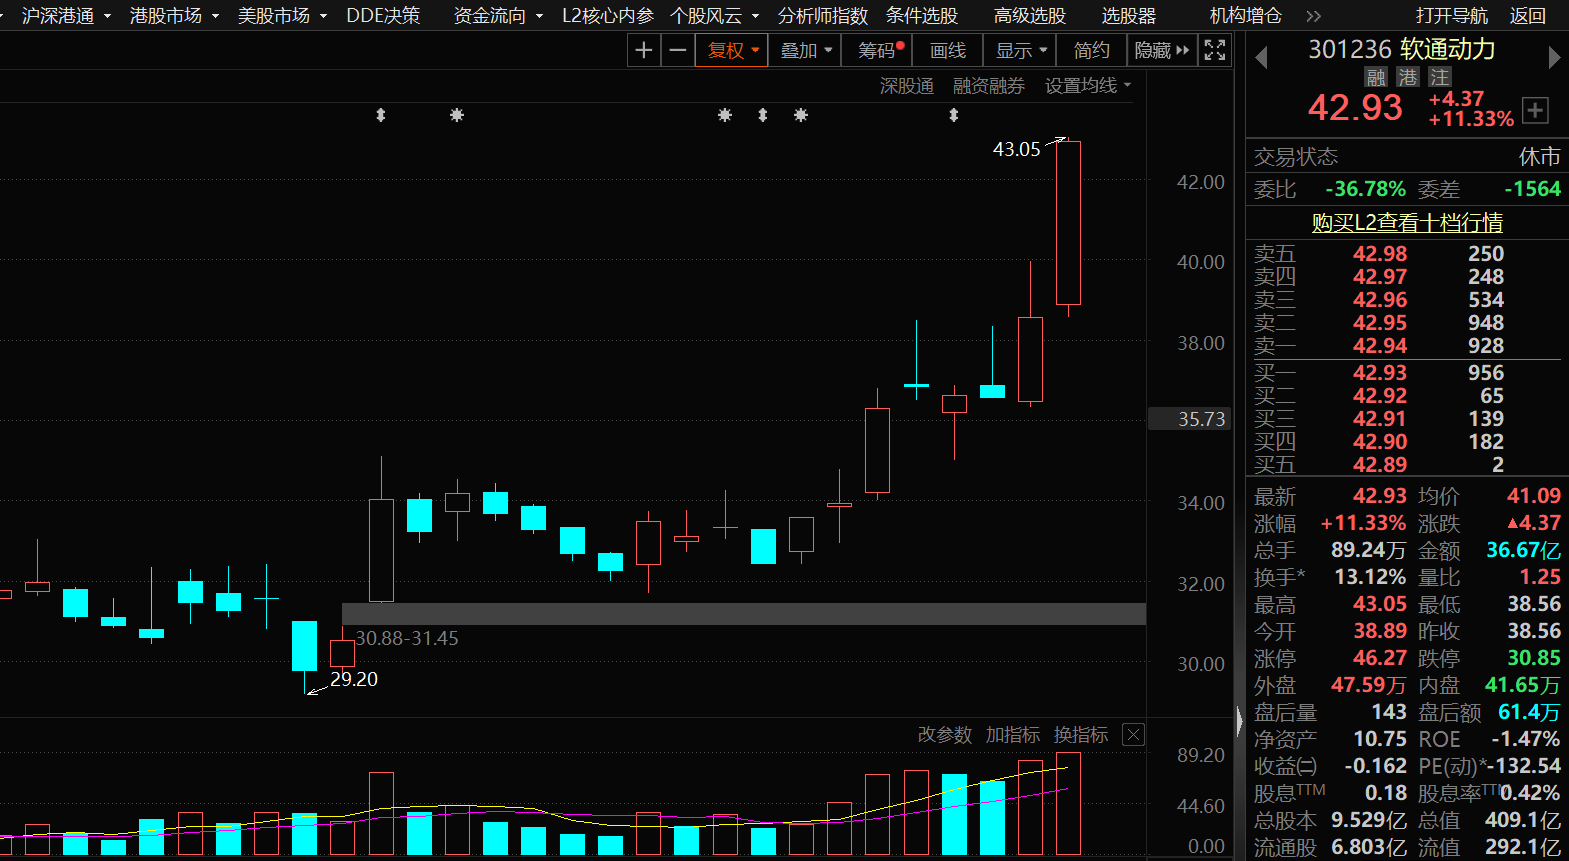
Task: Click the latest tall red candlestick
Action: (x=1068, y=223)
